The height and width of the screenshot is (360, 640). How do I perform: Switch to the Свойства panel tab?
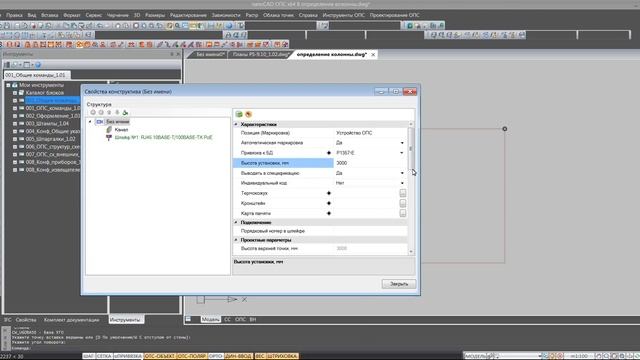coord(26,320)
